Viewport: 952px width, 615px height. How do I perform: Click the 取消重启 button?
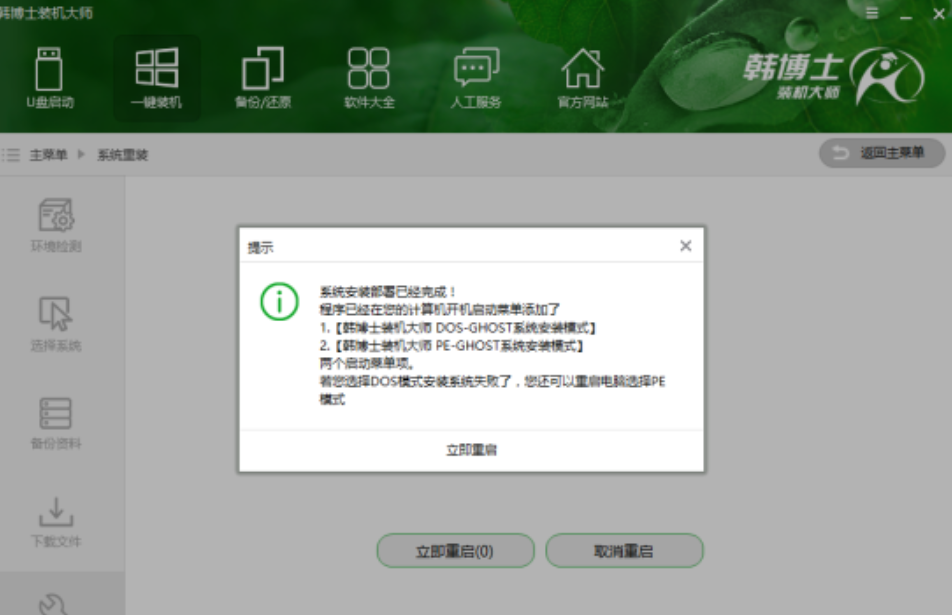(624, 551)
